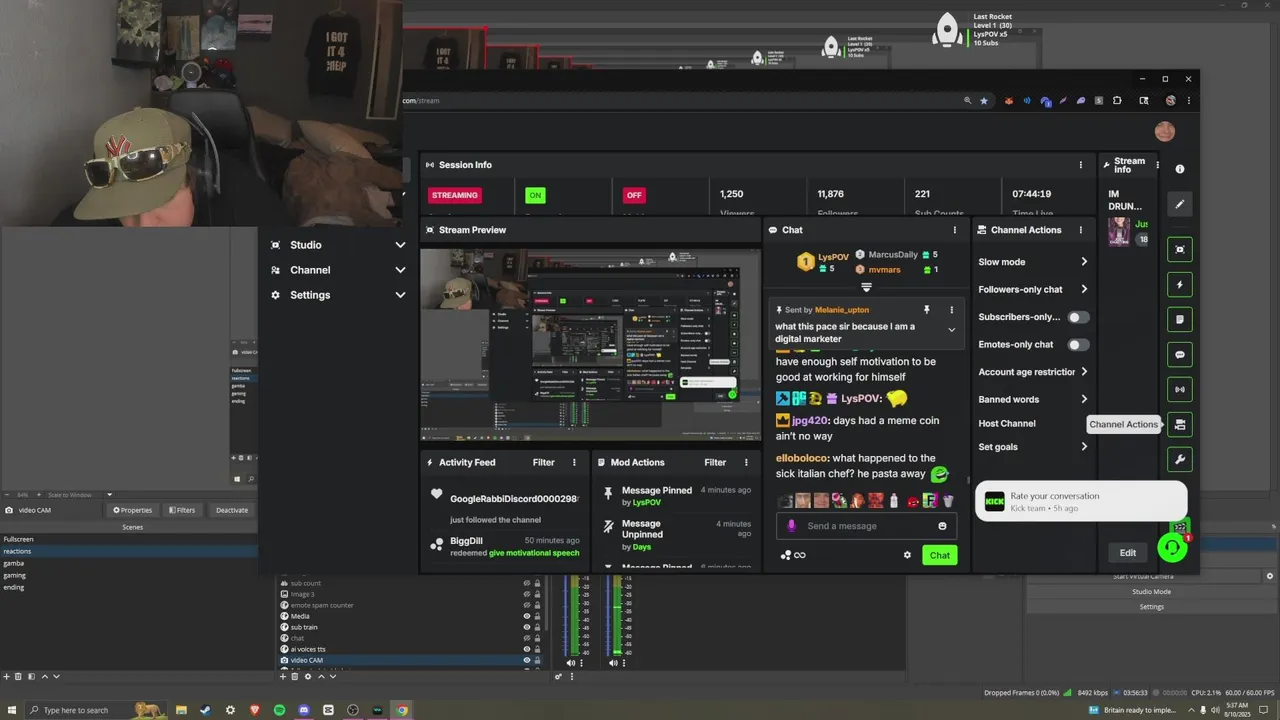The image size is (1280, 720).
Task: Click Host Channel action
Action: (x=1007, y=424)
